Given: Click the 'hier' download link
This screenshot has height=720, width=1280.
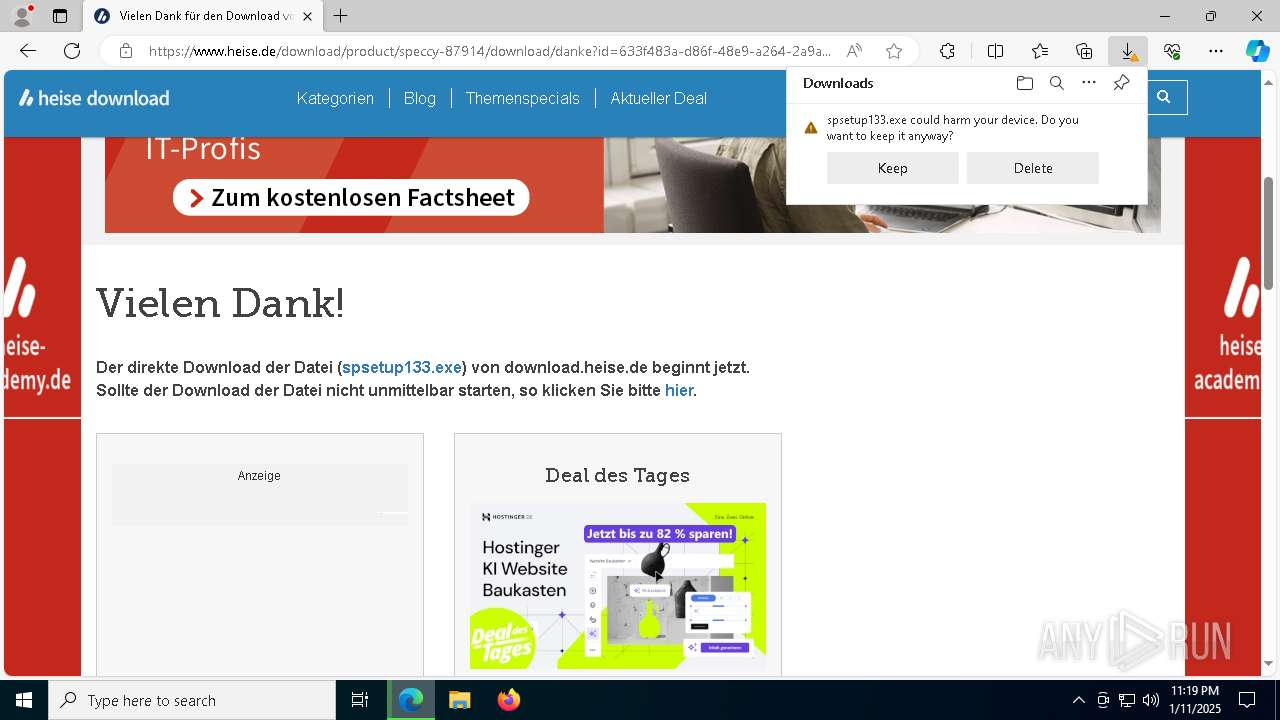Looking at the screenshot, I should click(679, 390).
